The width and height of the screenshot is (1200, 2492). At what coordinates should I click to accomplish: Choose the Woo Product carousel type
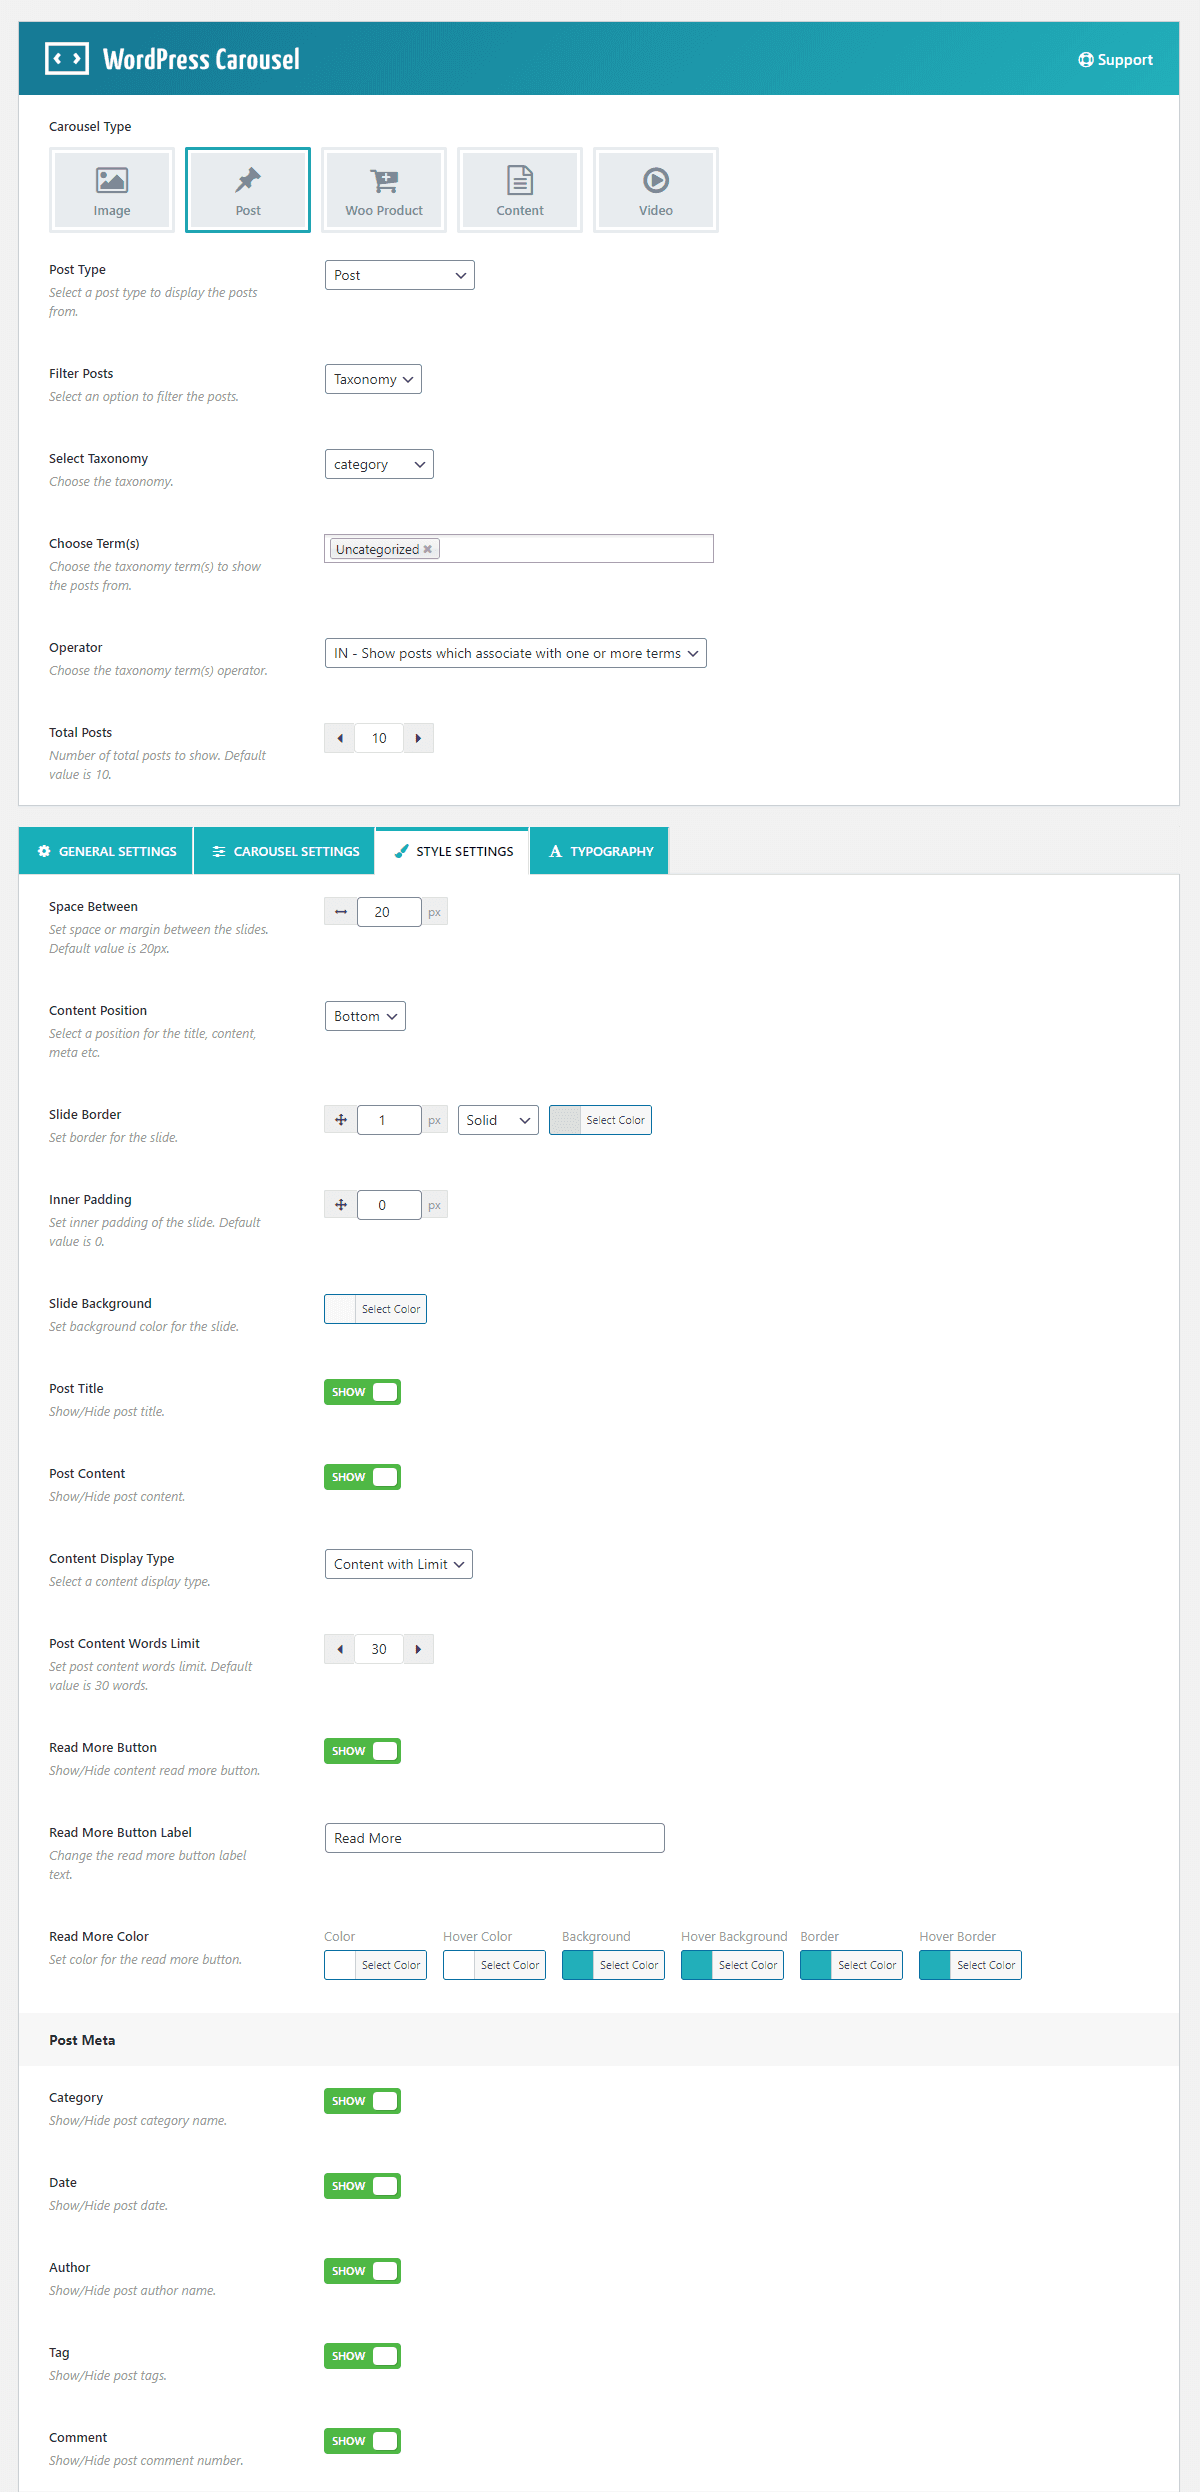(384, 190)
